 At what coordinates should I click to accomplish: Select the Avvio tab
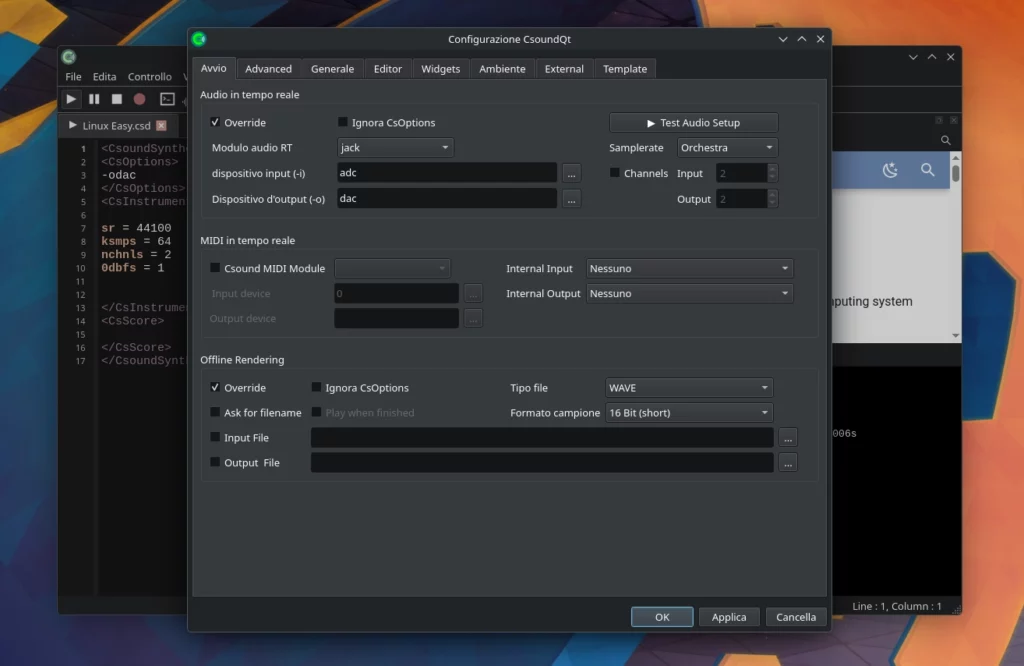point(214,68)
